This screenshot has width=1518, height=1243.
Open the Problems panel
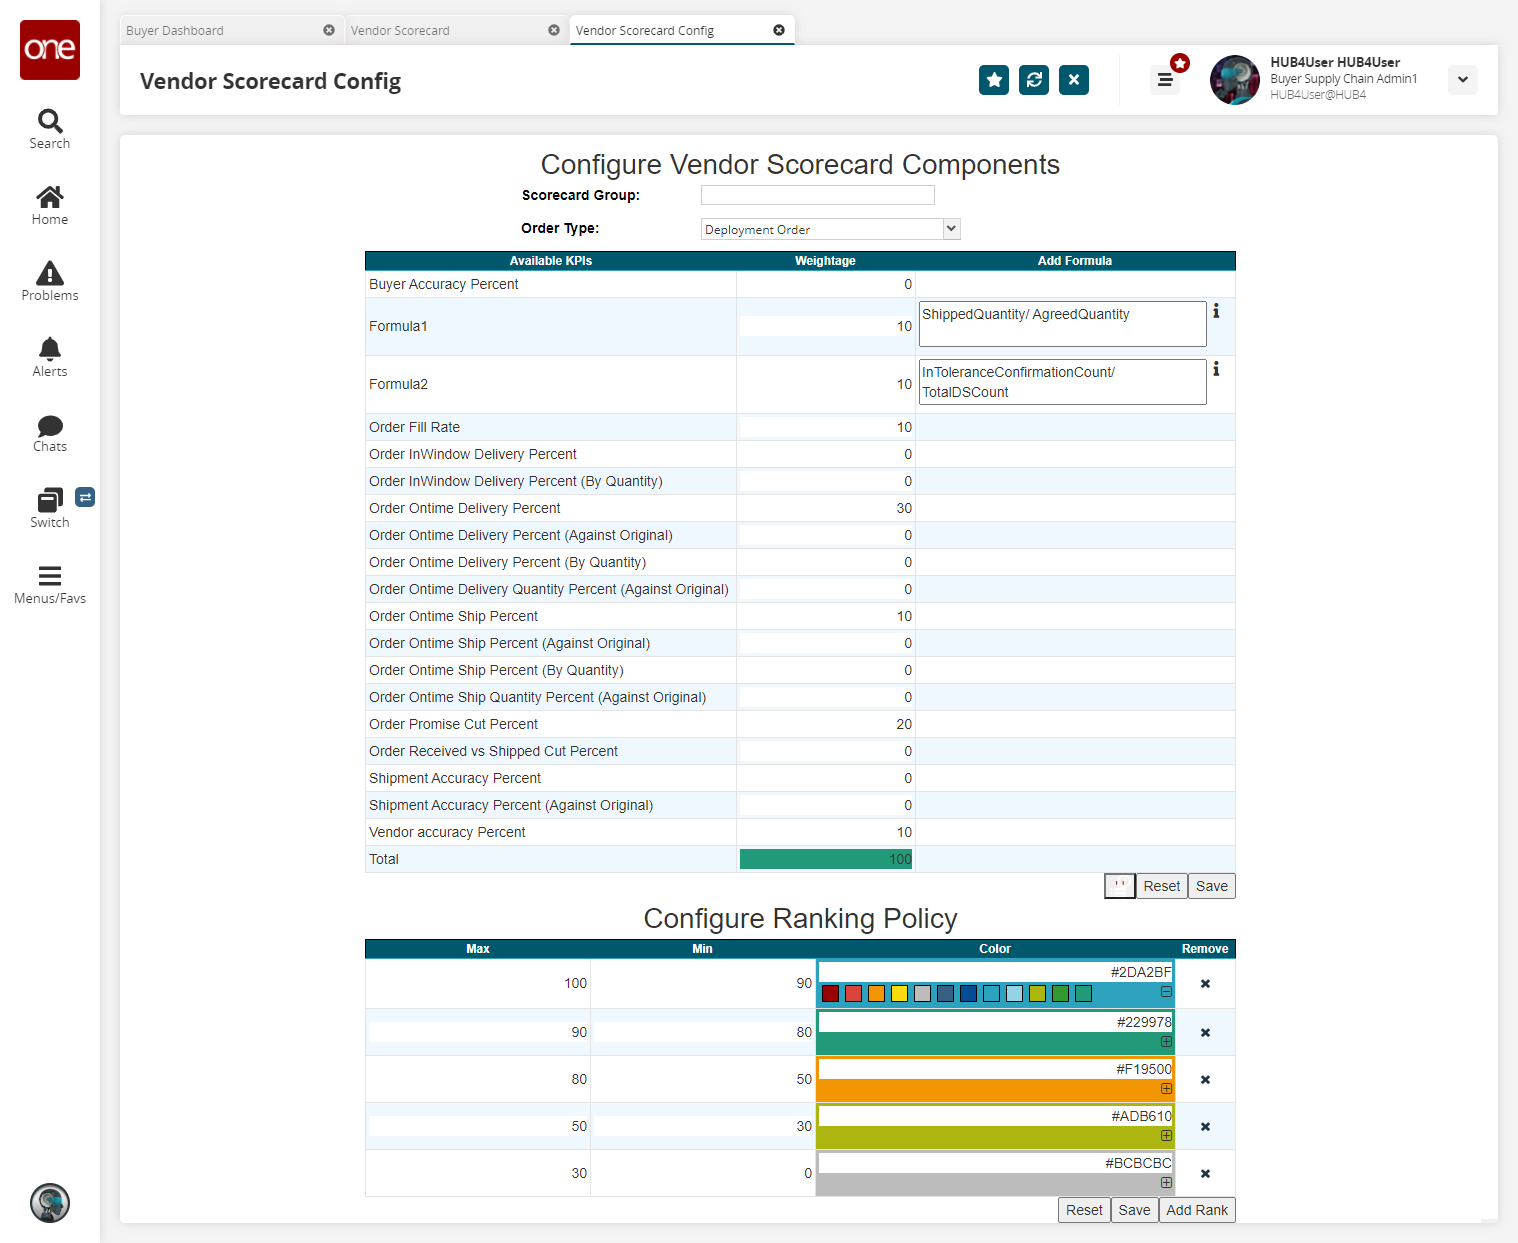(50, 281)
